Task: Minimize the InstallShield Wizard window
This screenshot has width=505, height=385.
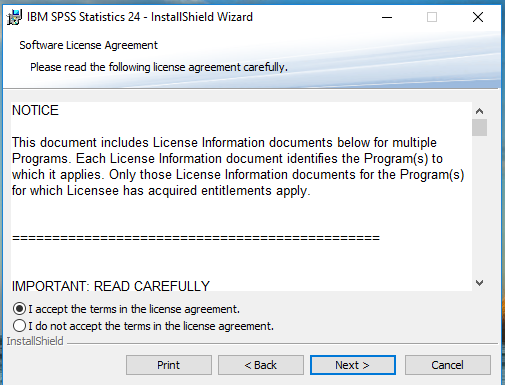Action: 387,17
